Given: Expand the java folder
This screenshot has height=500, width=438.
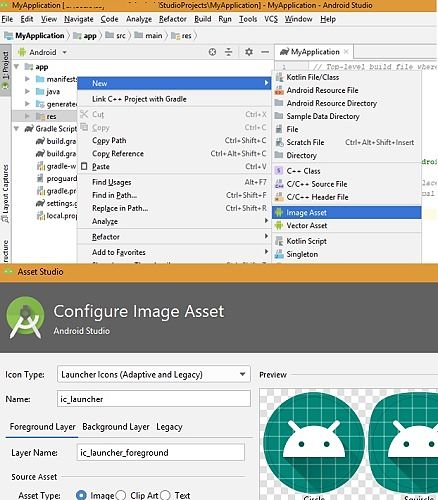Looking at the screenshot, I should [x=28, y=91].
